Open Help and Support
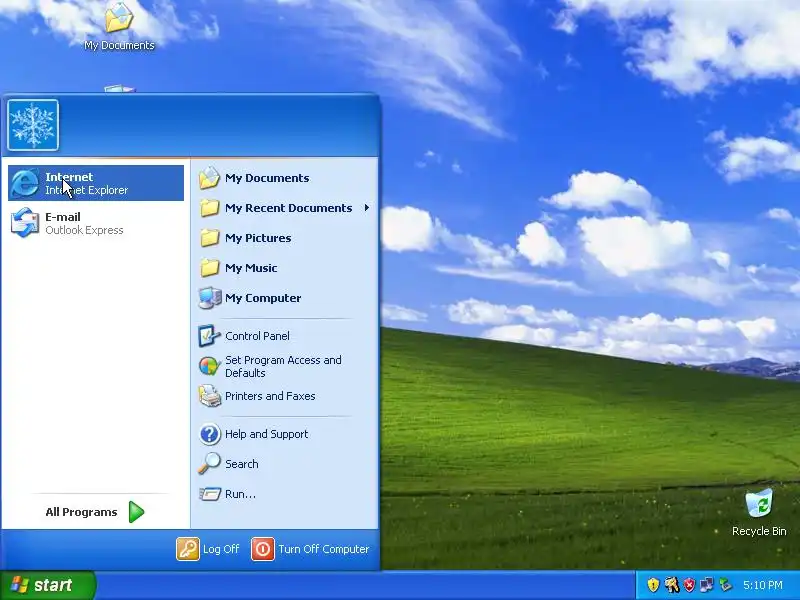 pos(285,434)
